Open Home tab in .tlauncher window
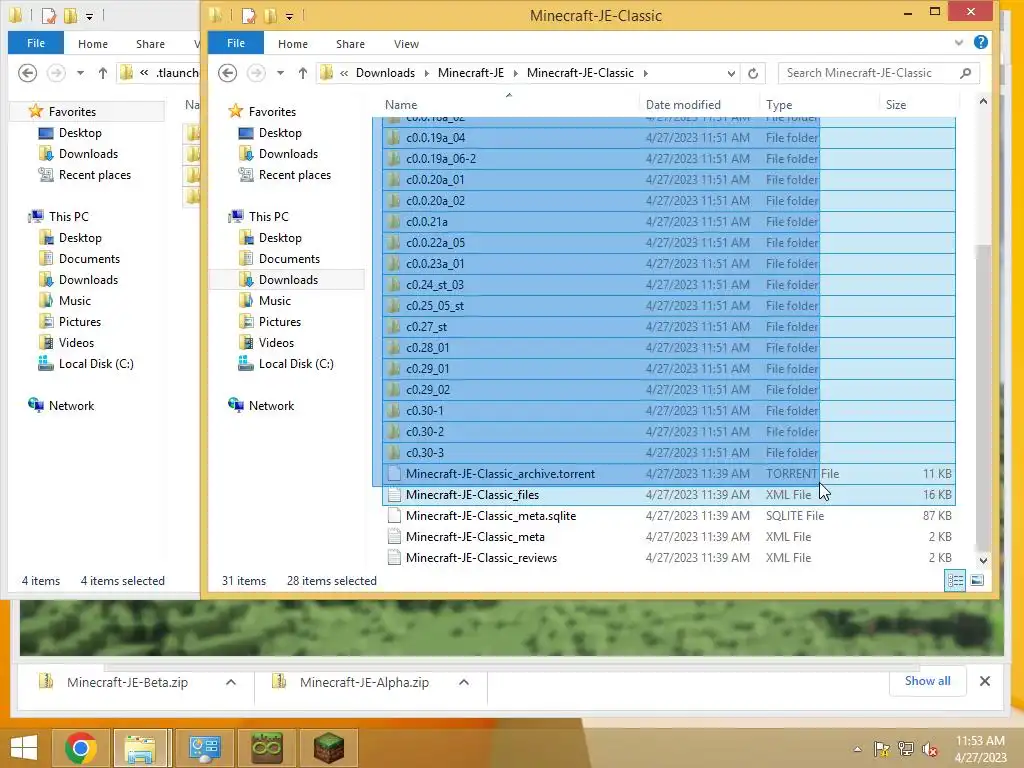This screenshot has height=768, width=1024. [x=93, y=44]
